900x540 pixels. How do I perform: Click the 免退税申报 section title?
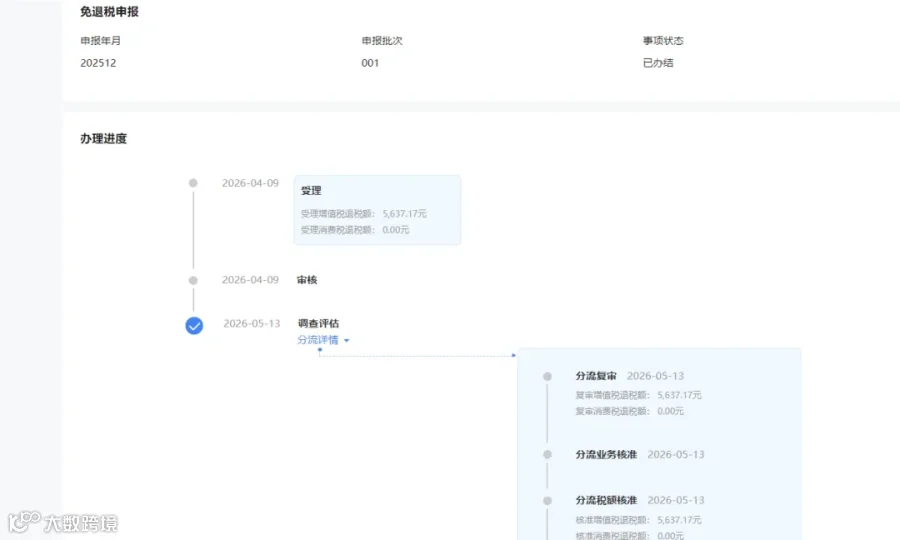tap(109, 11)
